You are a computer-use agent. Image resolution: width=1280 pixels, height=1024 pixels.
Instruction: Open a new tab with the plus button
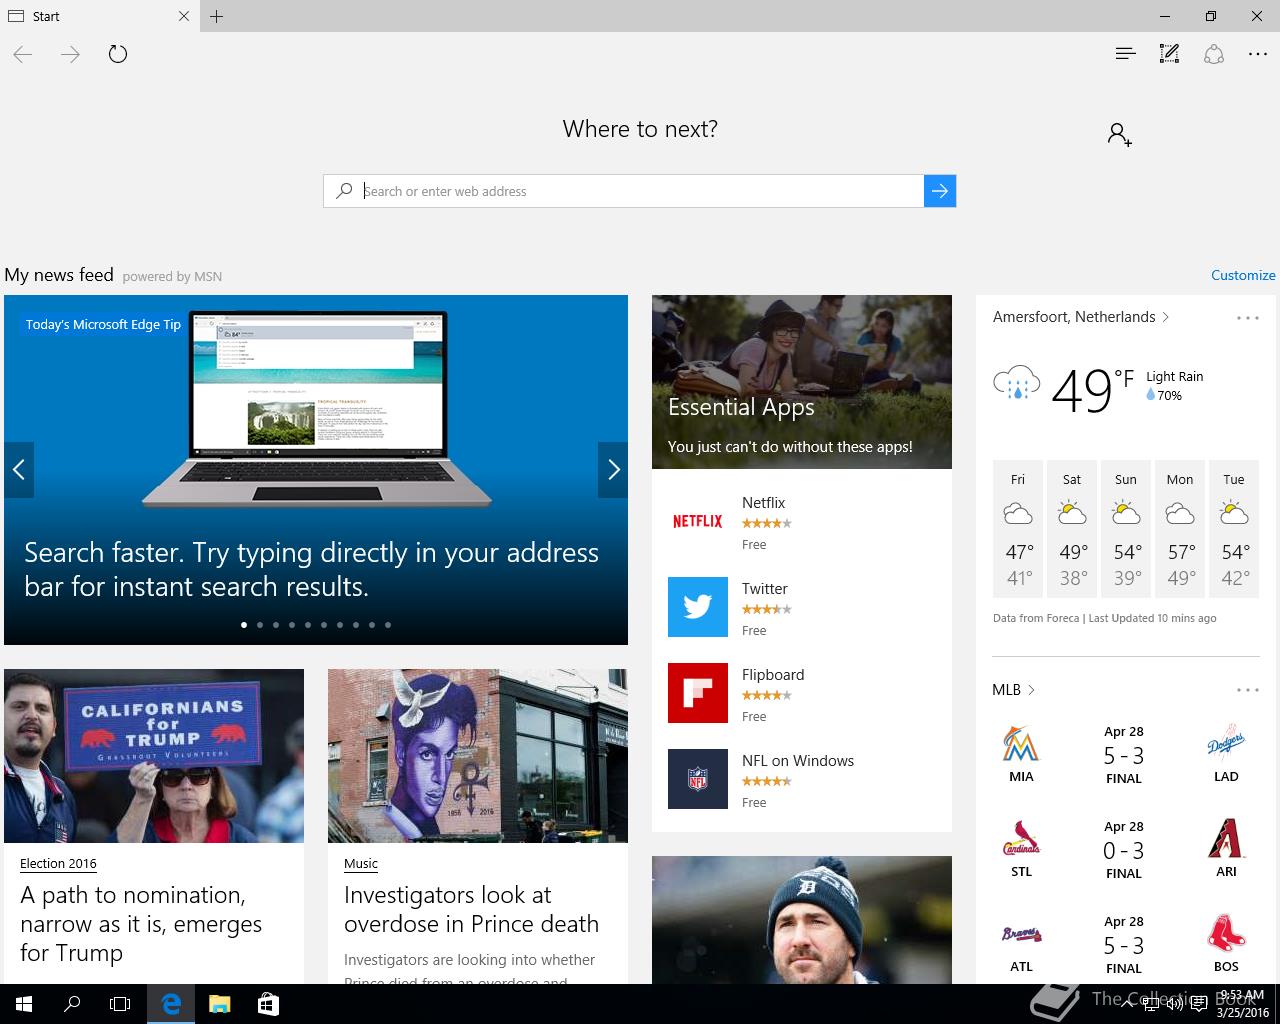click(217, 16)
